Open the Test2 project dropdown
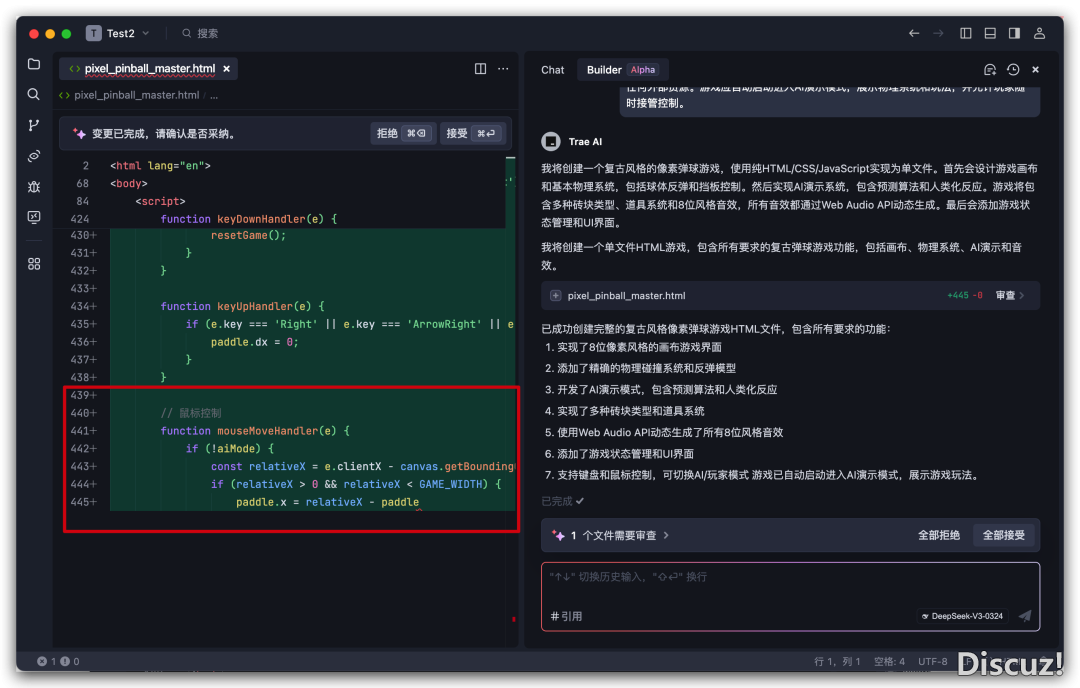The image size is (1080, 688). pyautogui.click(x=118, y=33)
